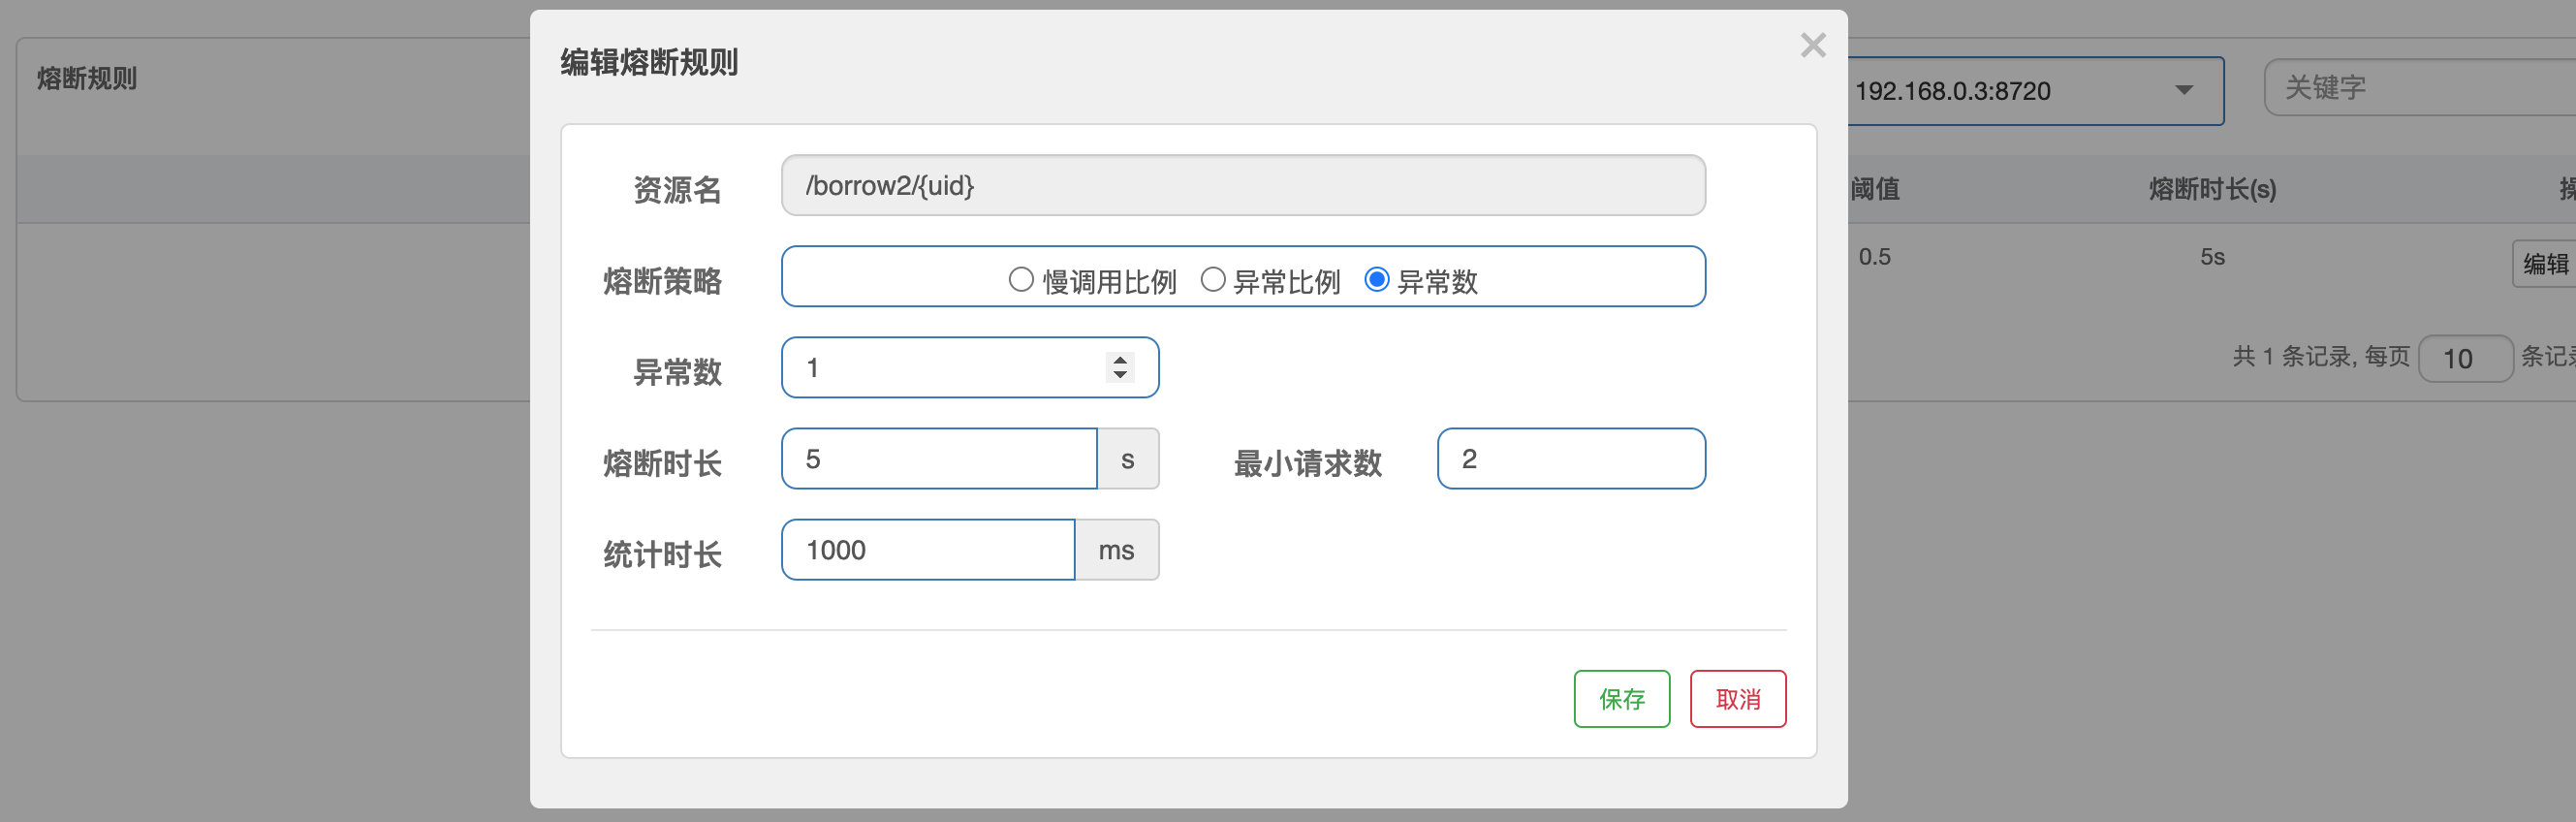The width and height of the screenshot is (2576, 822).
Task: Click the ms unit label beside 统计时长
Action: [x=1116, y=550]
